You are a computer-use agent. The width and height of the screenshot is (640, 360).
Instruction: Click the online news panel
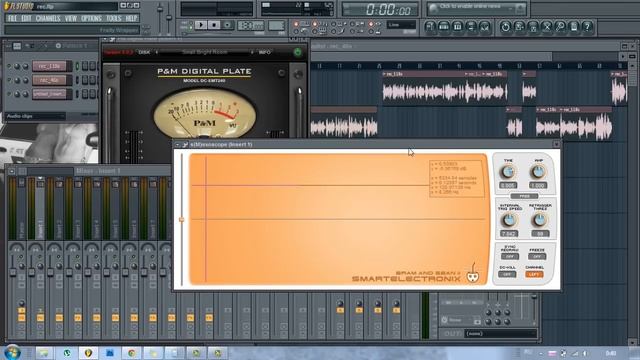[476, 8]
